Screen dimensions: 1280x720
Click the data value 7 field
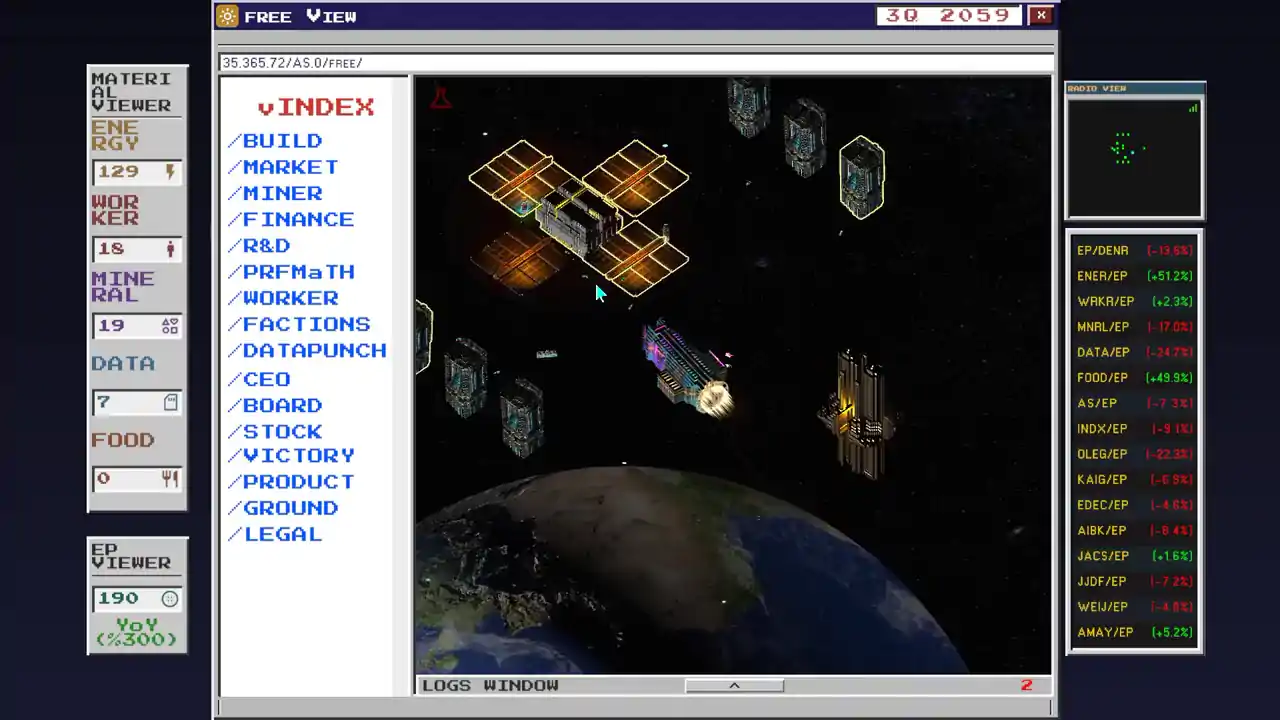click(137, 402)
